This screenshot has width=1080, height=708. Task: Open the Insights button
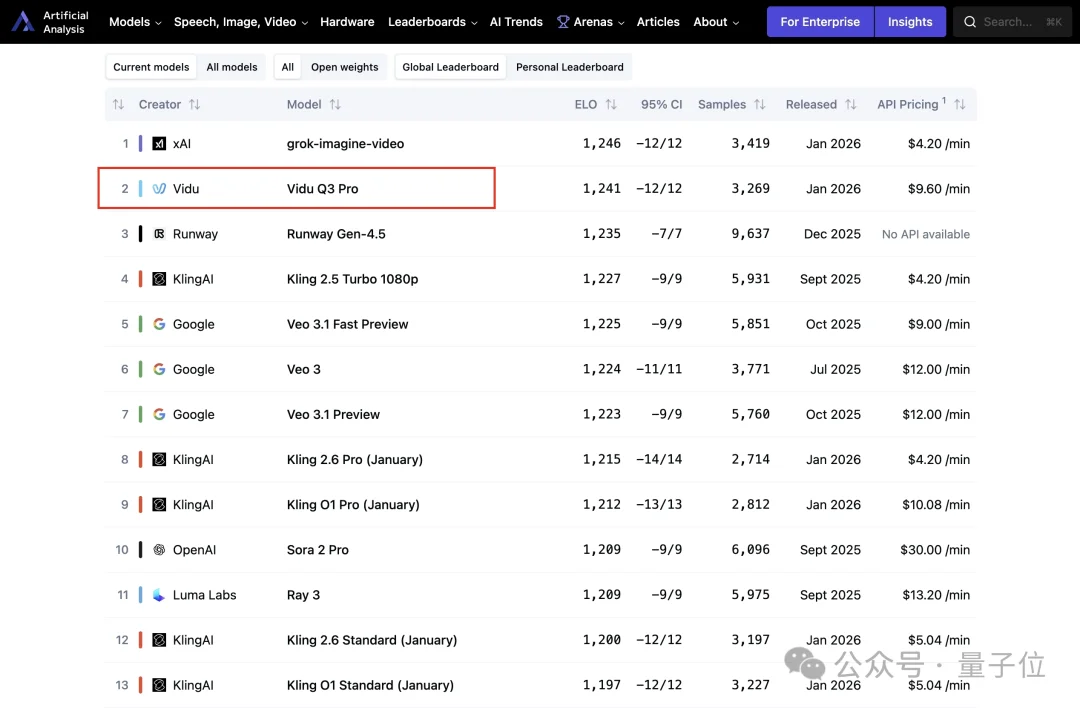[910, 22]
